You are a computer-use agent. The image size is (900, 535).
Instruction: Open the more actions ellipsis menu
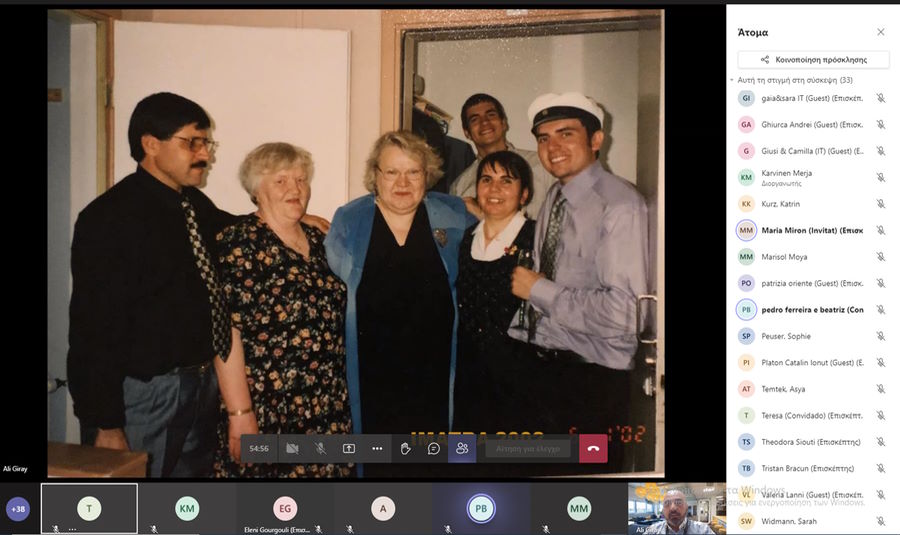(x=377, y=449)
